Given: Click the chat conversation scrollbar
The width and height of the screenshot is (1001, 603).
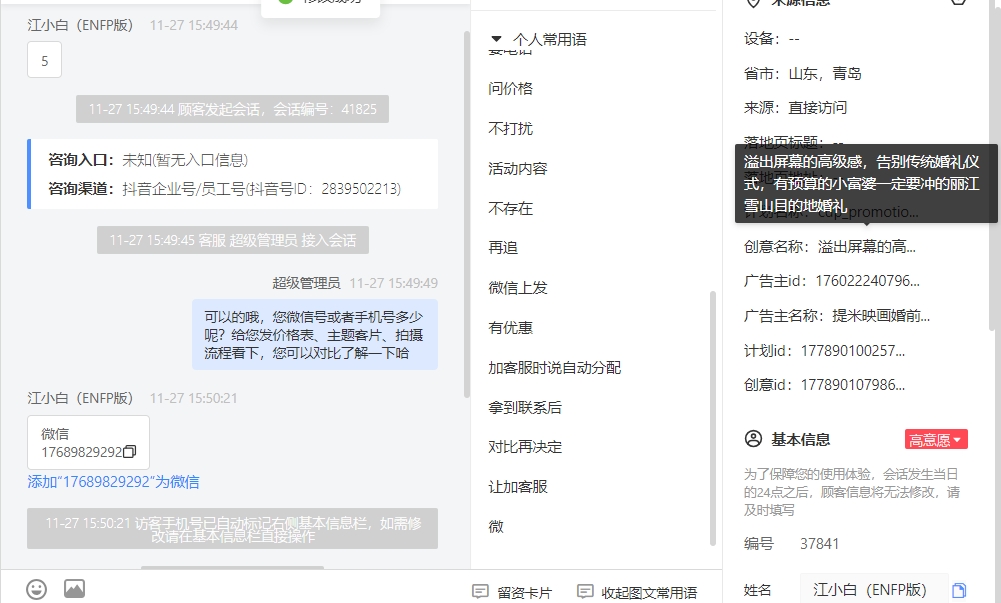Looking at the screenshot, I should coord(467,214).
